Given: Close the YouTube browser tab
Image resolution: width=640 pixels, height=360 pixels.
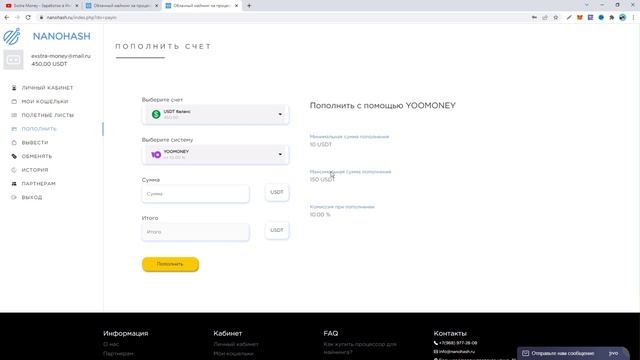Looking at the screenshot, I should click(x=76, y=6).
